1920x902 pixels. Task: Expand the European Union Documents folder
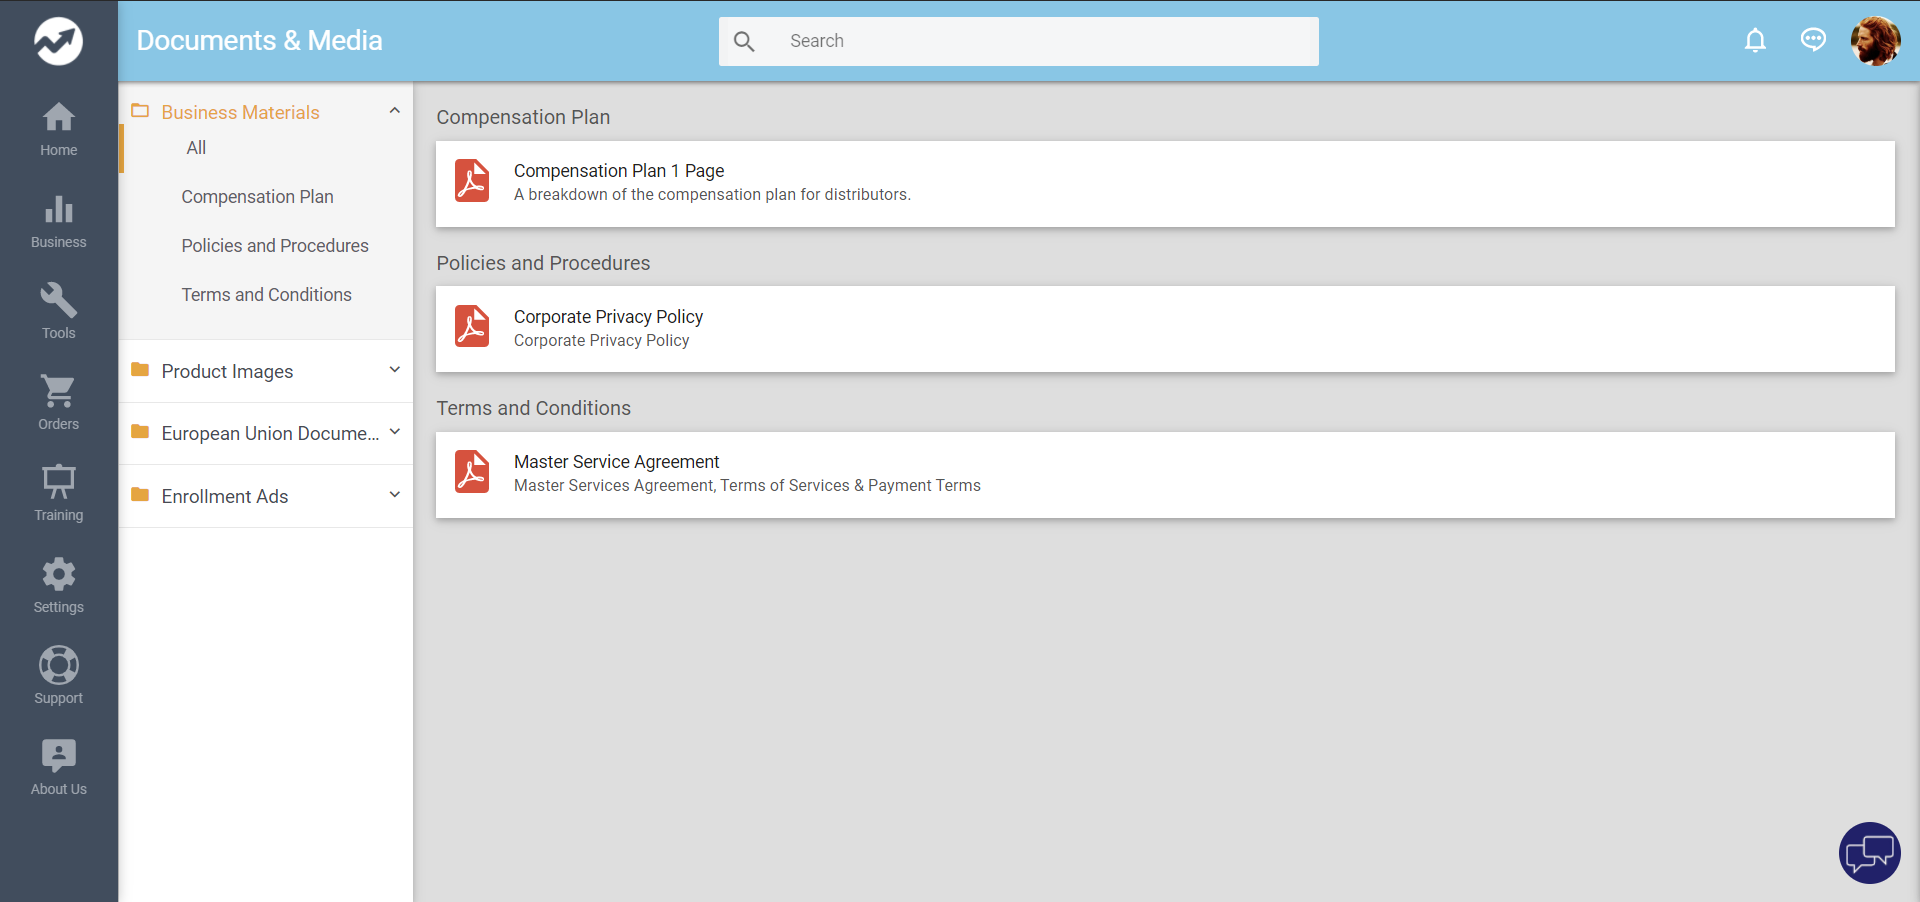[394, 432]
